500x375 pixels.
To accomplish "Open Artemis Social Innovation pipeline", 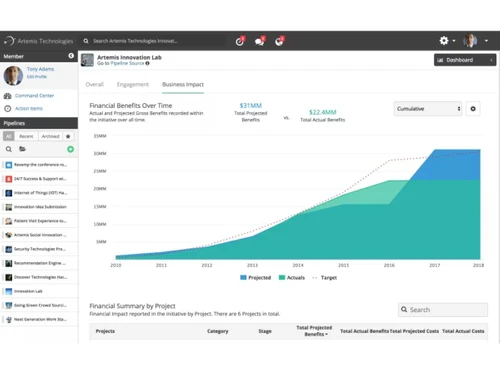I will click(x=40, y=235).
